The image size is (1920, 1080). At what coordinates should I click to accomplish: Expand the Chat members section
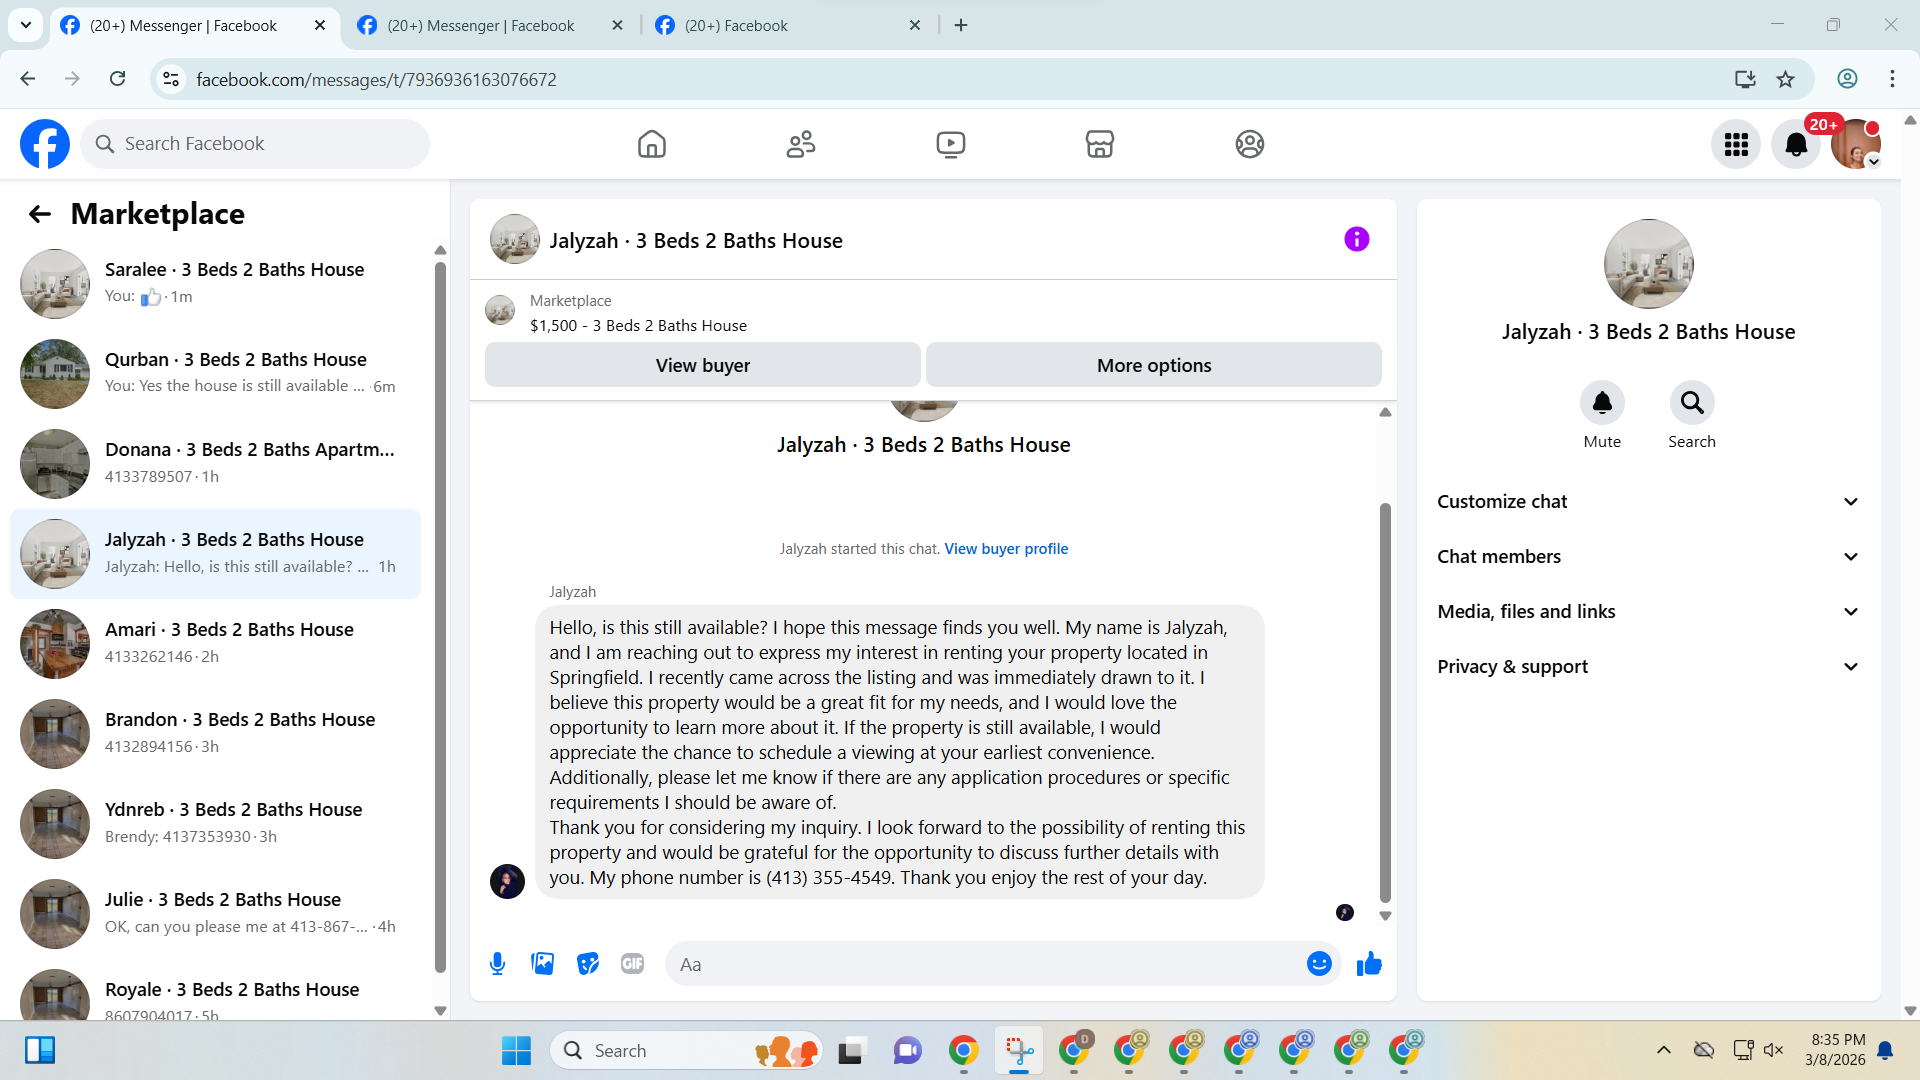pos(1648,557)
